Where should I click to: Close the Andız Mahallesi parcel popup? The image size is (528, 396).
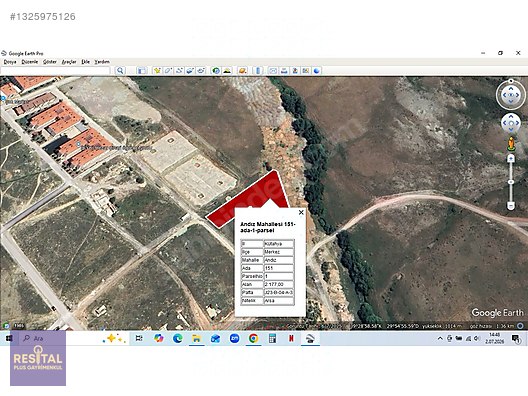coord(301,212)
